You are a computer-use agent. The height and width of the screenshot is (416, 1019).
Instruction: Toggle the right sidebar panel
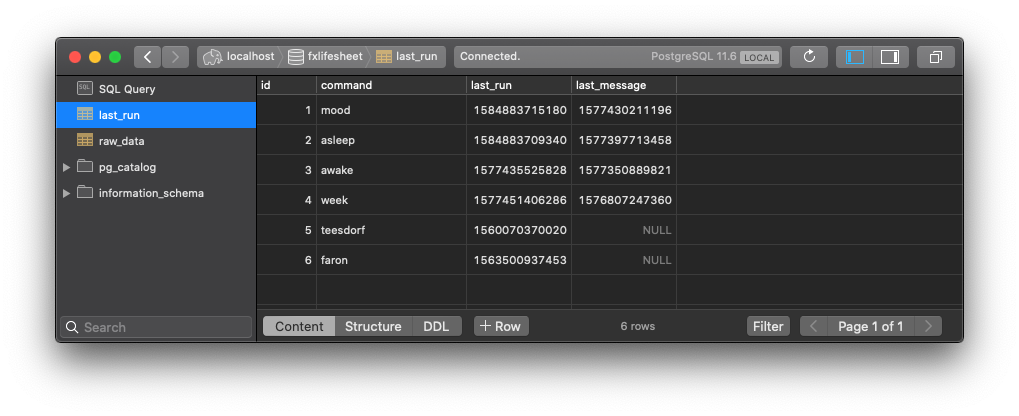click(890, 57)
